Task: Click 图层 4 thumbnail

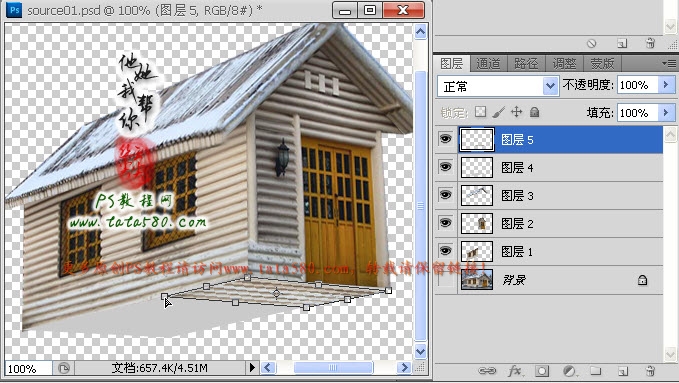Action: [x=477, y=168]
